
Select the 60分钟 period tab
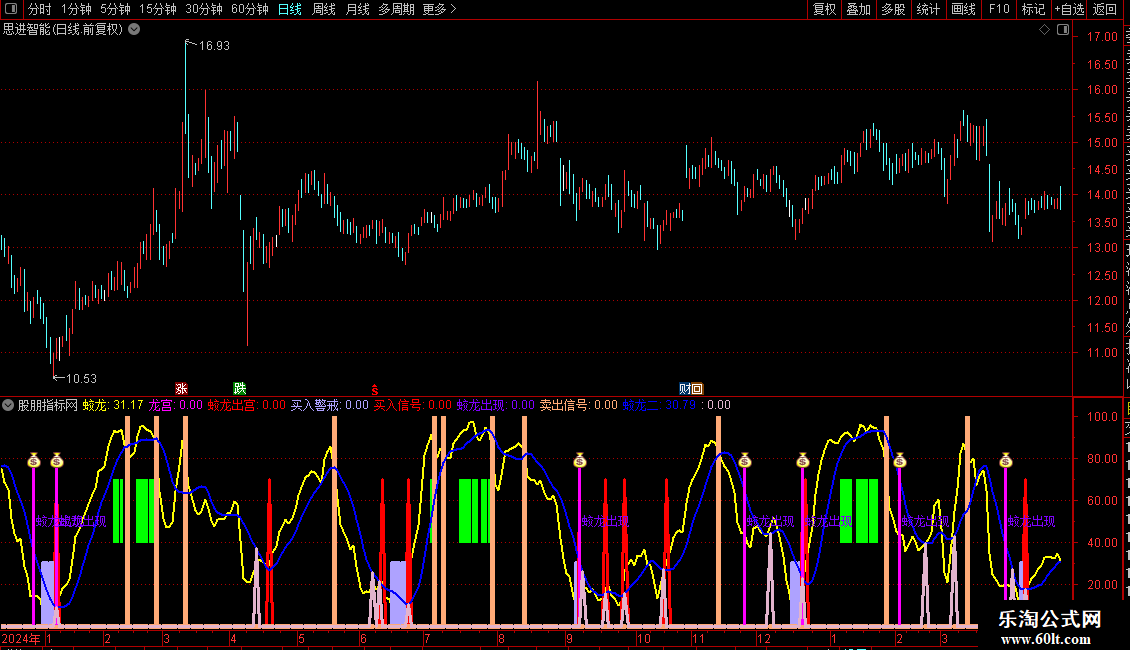(250, 9)
